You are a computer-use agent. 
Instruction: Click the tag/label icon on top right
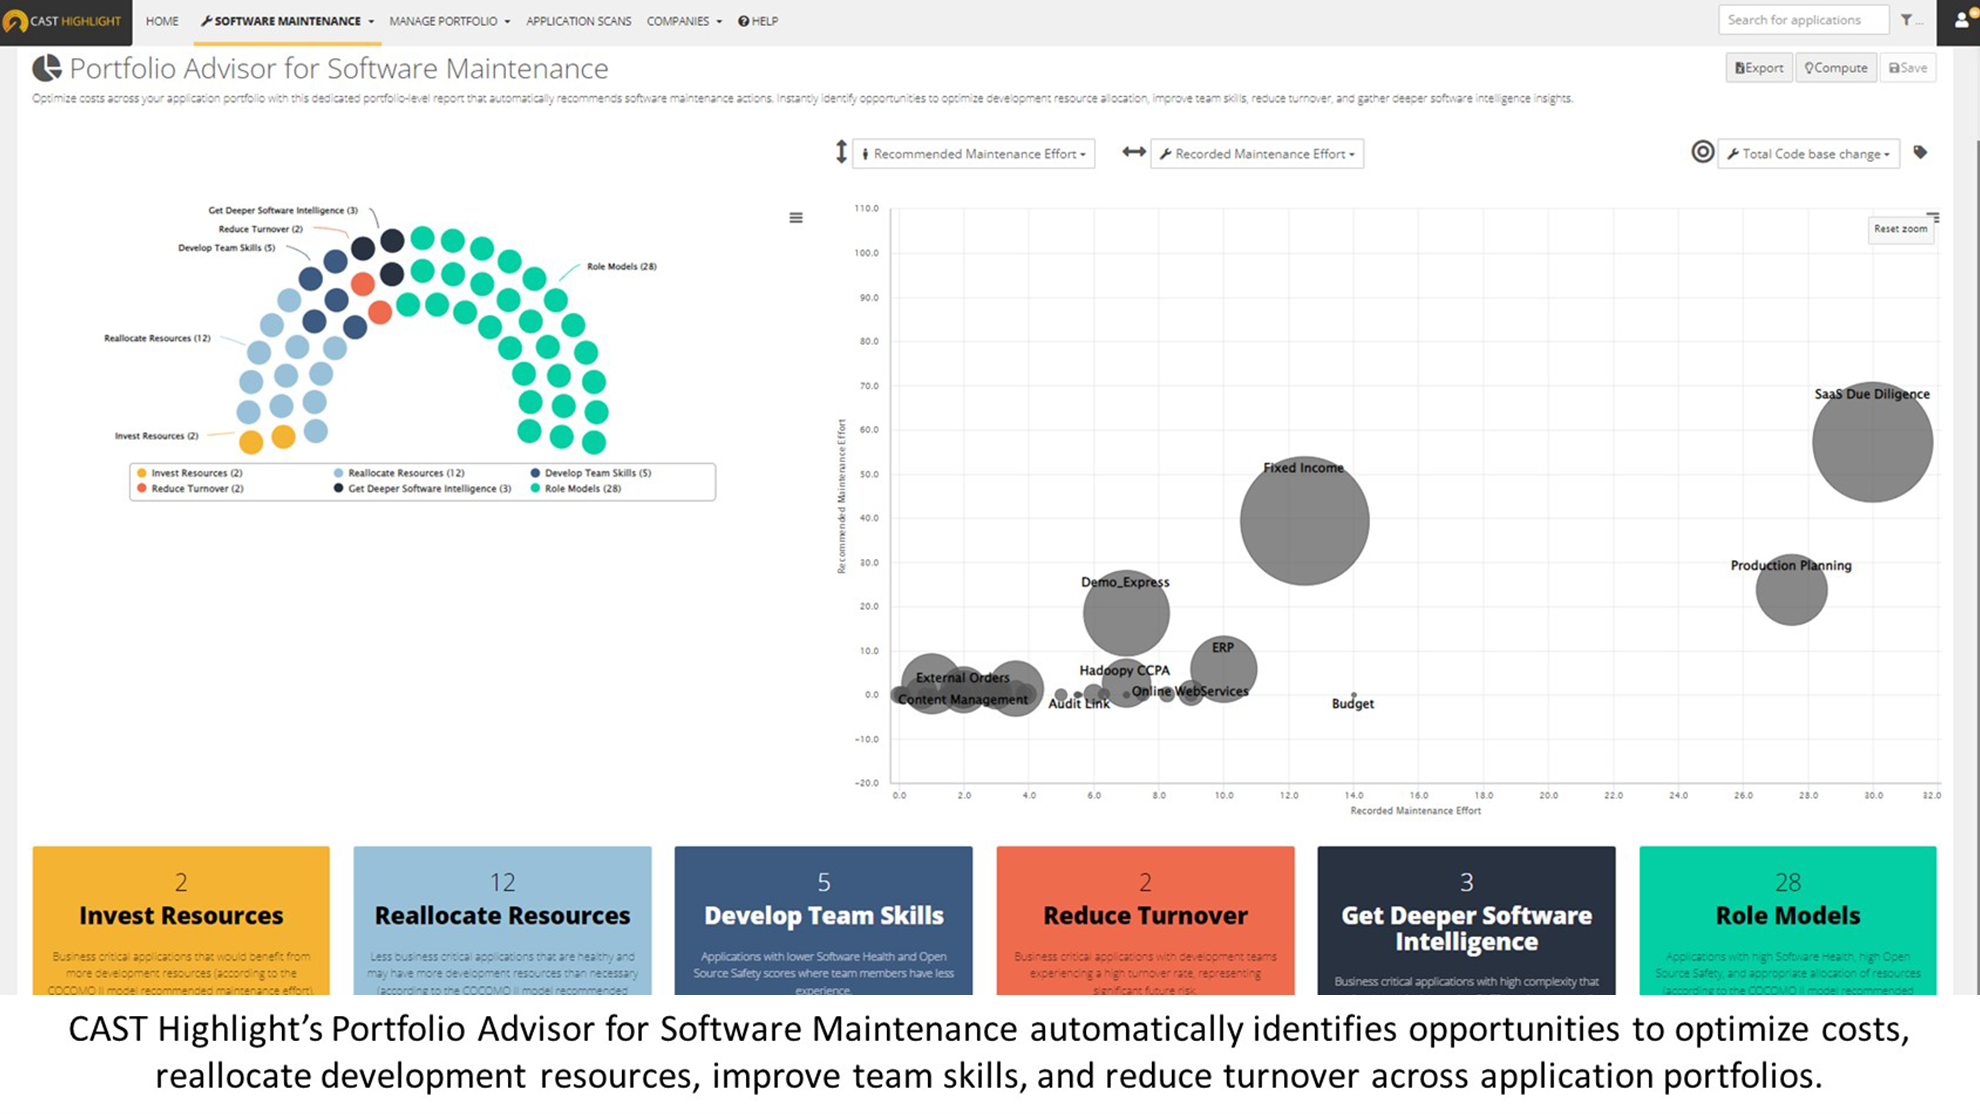point(1920,151)
